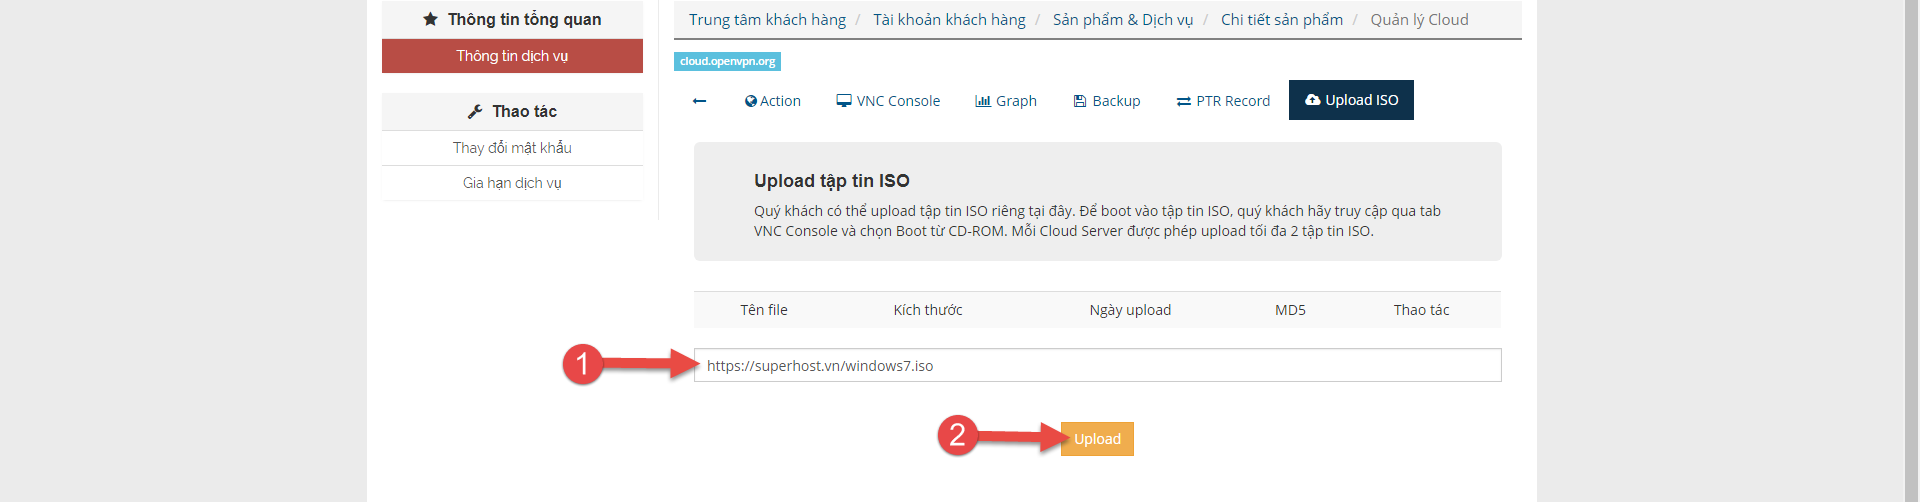1920x502 pixels.
Task: Click the Tên file column header
Action: [x=764, y=310]
